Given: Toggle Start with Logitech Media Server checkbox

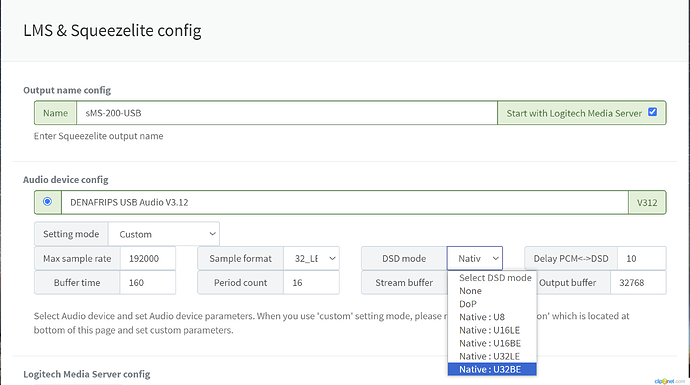Looking at the screenshot, I should point(653,112).
